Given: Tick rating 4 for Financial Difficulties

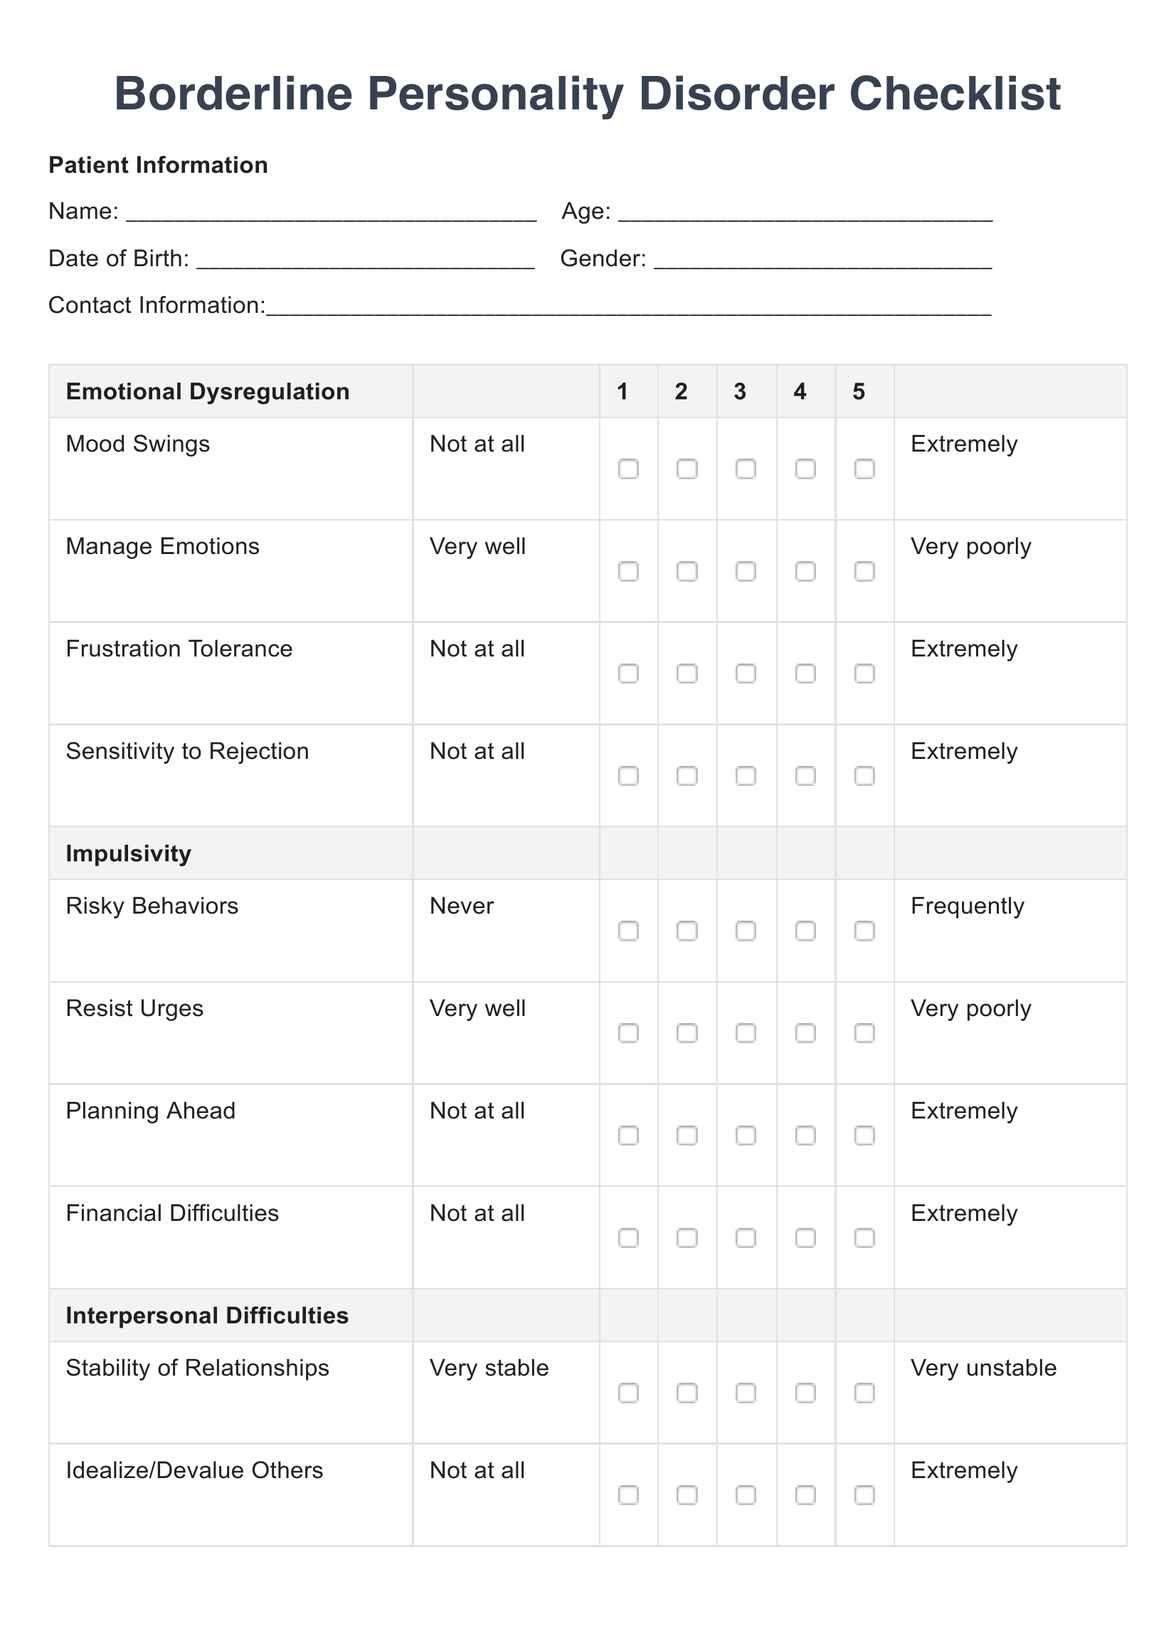Looking at the screenshot, I should 805,1238.
